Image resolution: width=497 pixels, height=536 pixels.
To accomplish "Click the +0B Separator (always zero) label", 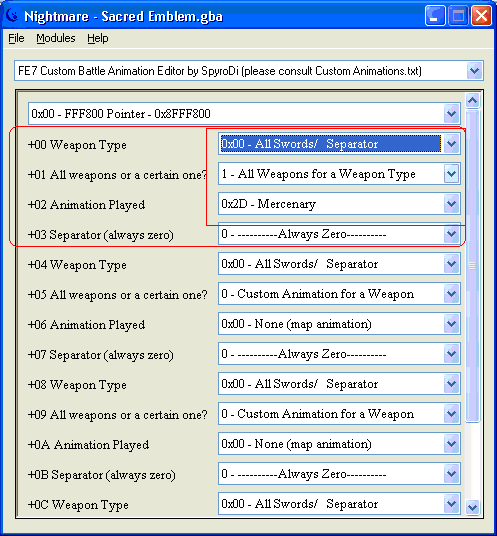I will (x=102, y=475).
